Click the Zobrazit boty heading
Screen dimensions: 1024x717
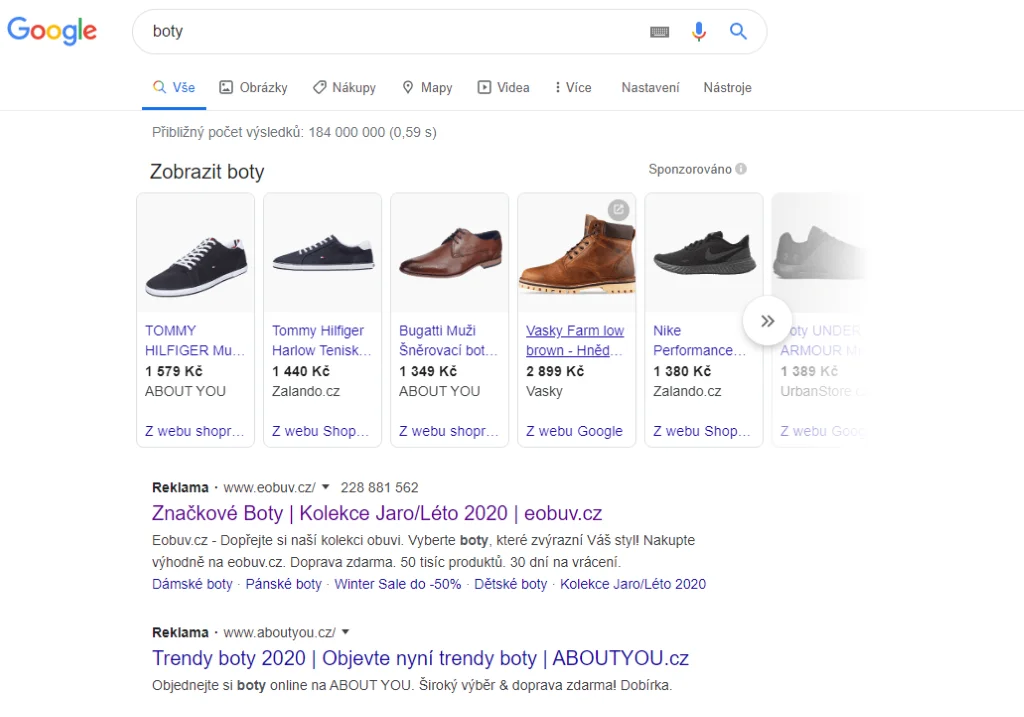coord(207,172)
